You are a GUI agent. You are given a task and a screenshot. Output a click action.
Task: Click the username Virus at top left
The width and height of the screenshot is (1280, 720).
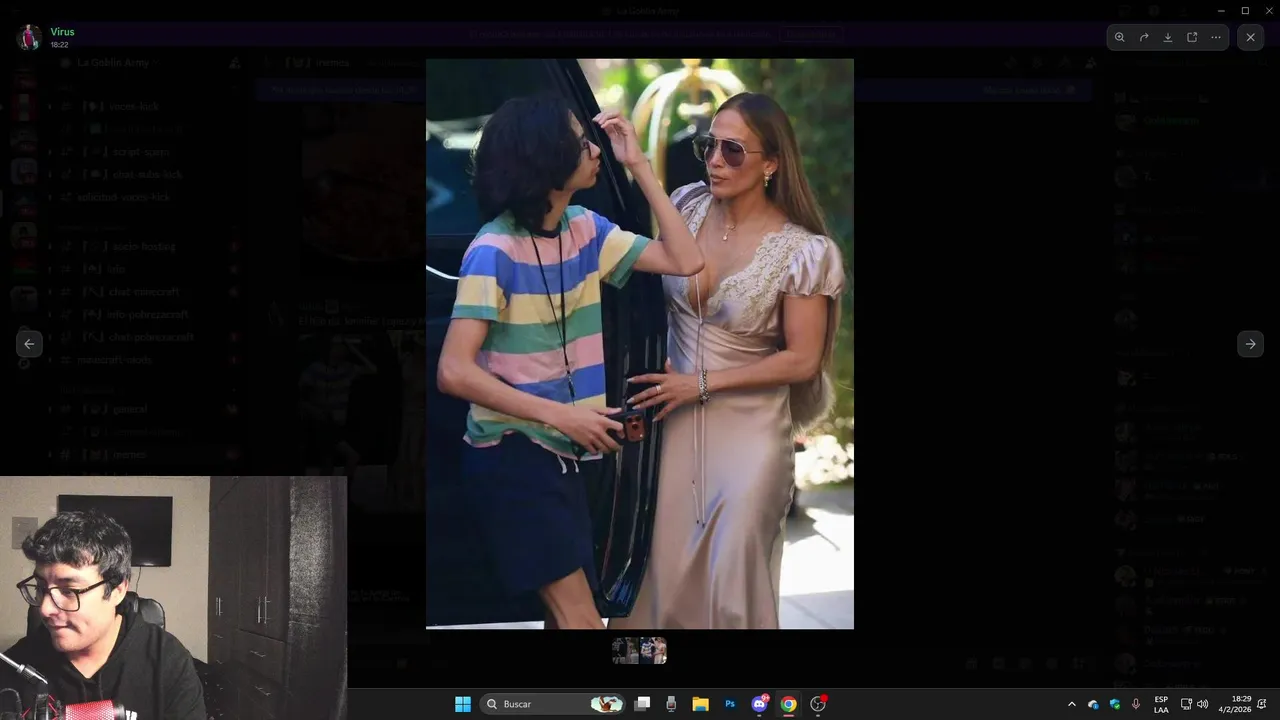(x=62, y=31)
